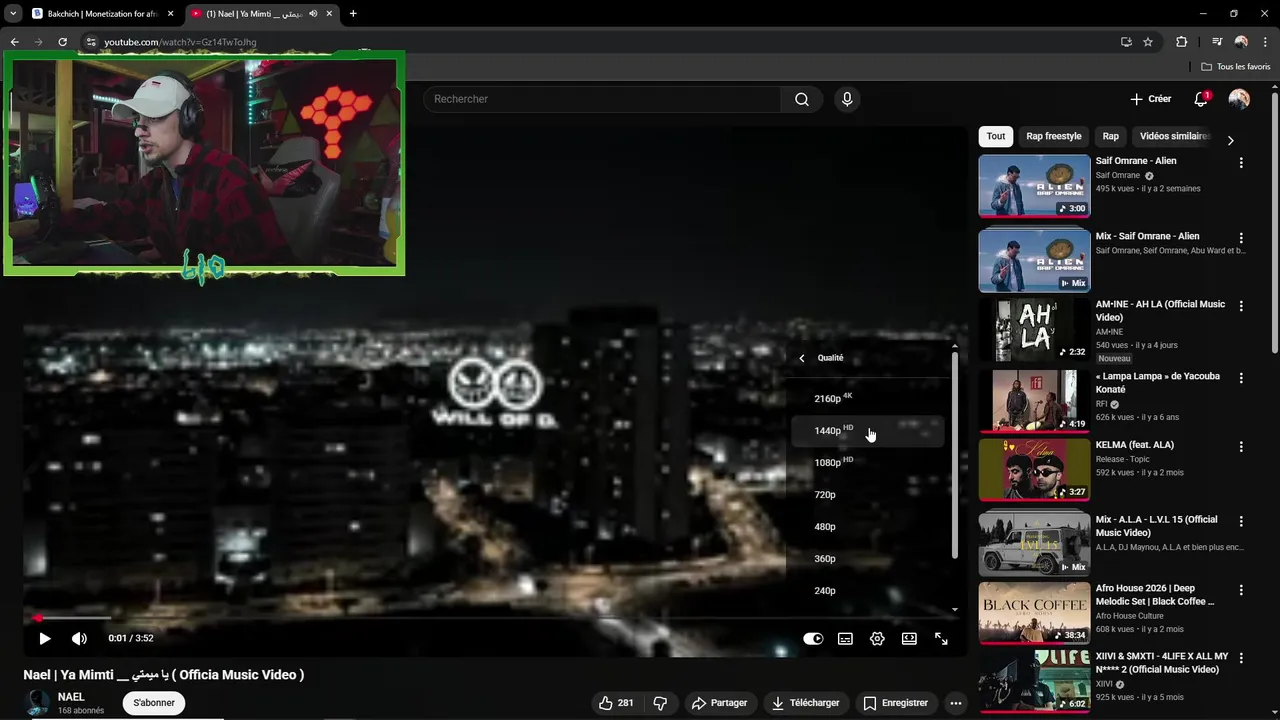Open NAEL channel avatar
The width and height of the screenshot is (1280, 720).
(38, 703)
